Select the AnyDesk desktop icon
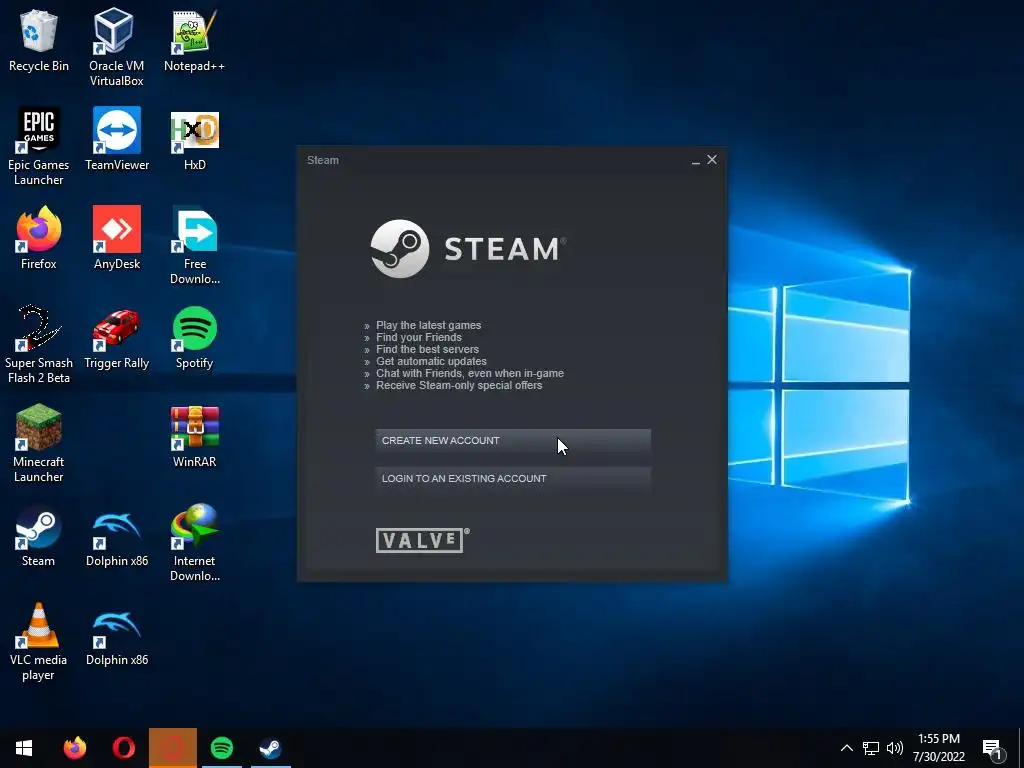This screenshot has width=1024, height=768. point(117,238)
